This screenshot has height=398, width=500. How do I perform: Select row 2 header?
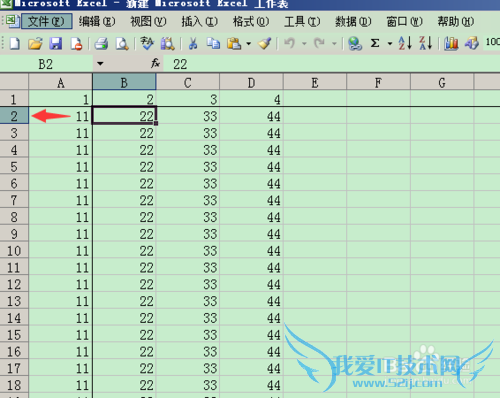(14, 116)
